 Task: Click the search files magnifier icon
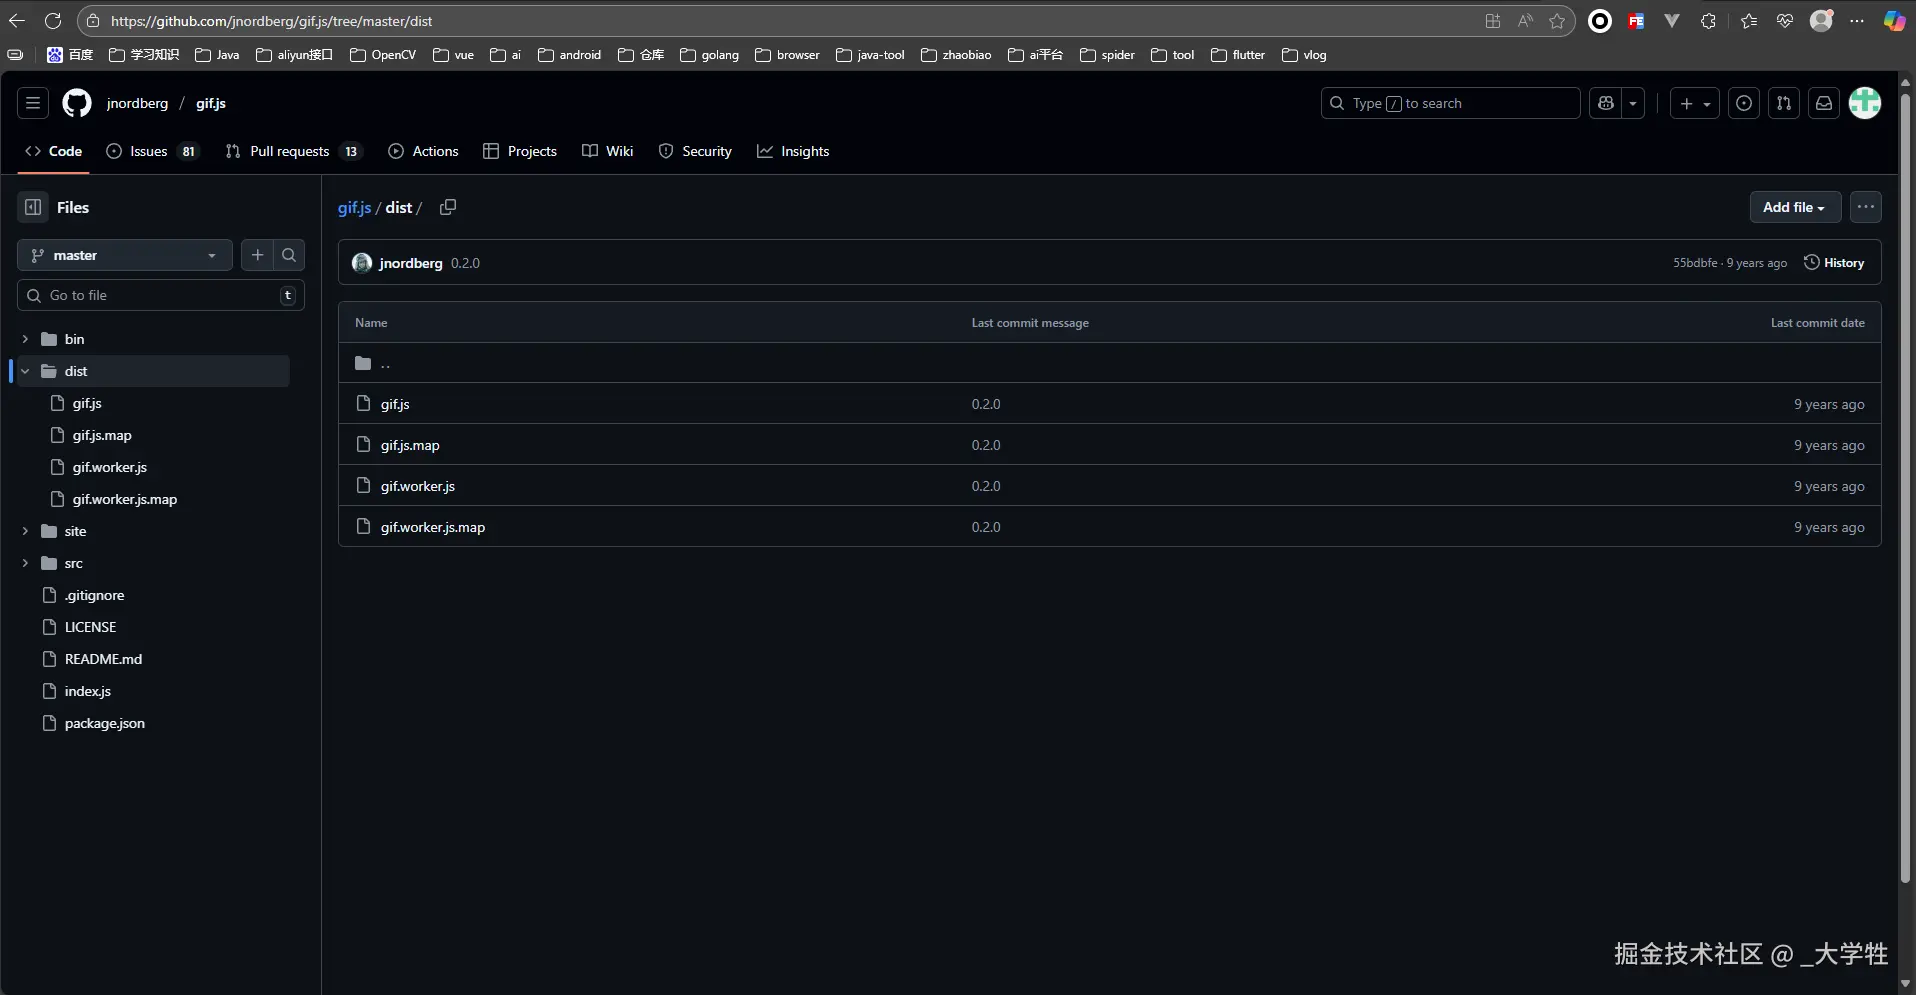point(289,255)
